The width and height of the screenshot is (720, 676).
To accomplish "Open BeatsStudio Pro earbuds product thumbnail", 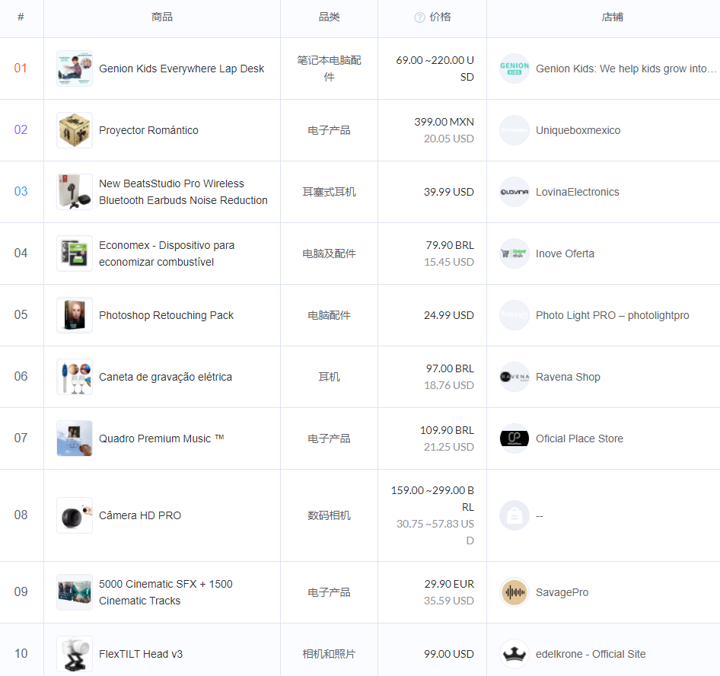I will pos(74,192).
